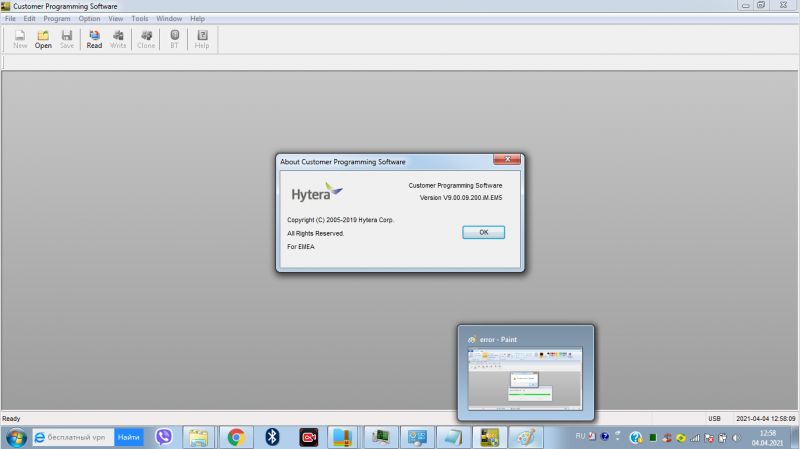Click the network signal tray icon
The image size is (800, 449).
pos(695,438)
